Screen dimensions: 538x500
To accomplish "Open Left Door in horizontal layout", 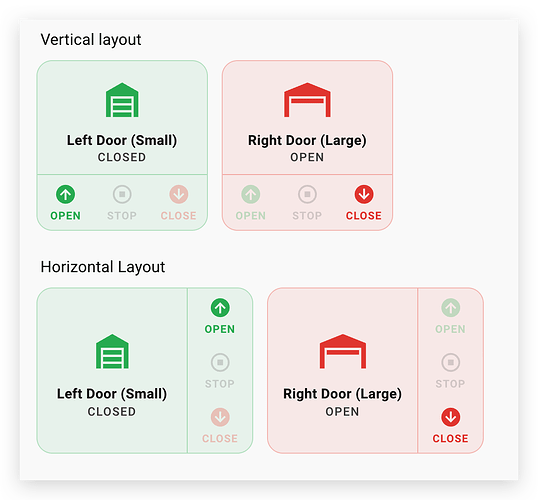I will click(220, 316).
